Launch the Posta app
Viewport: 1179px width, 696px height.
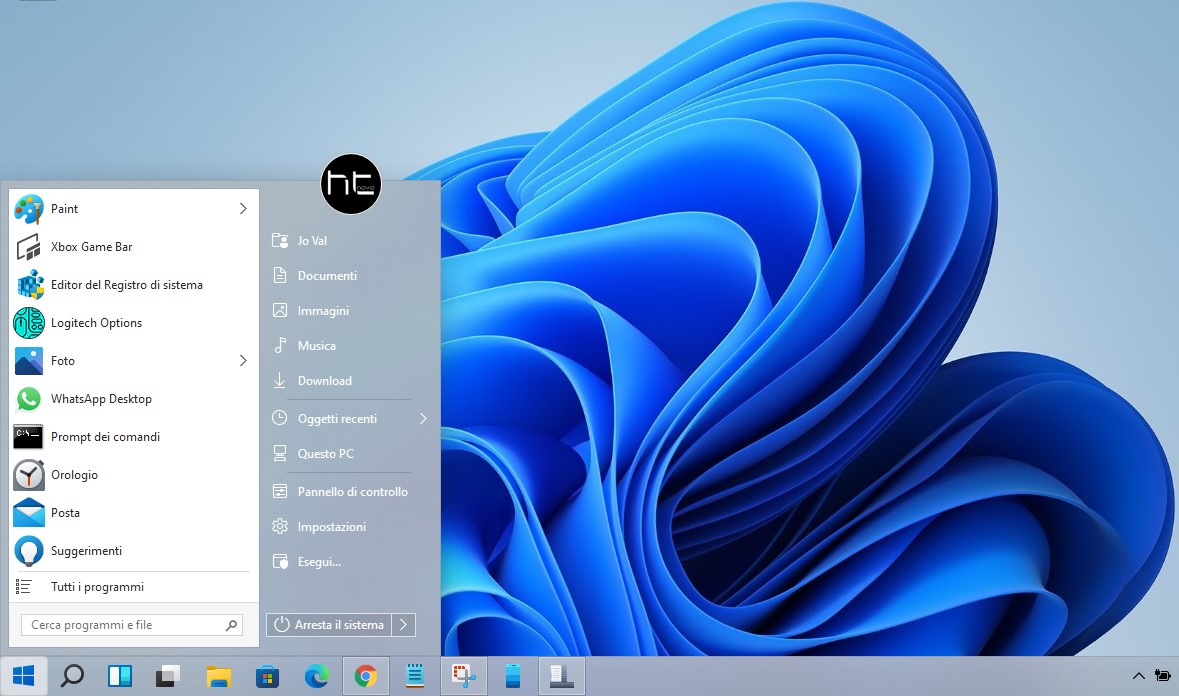[65, 513]
